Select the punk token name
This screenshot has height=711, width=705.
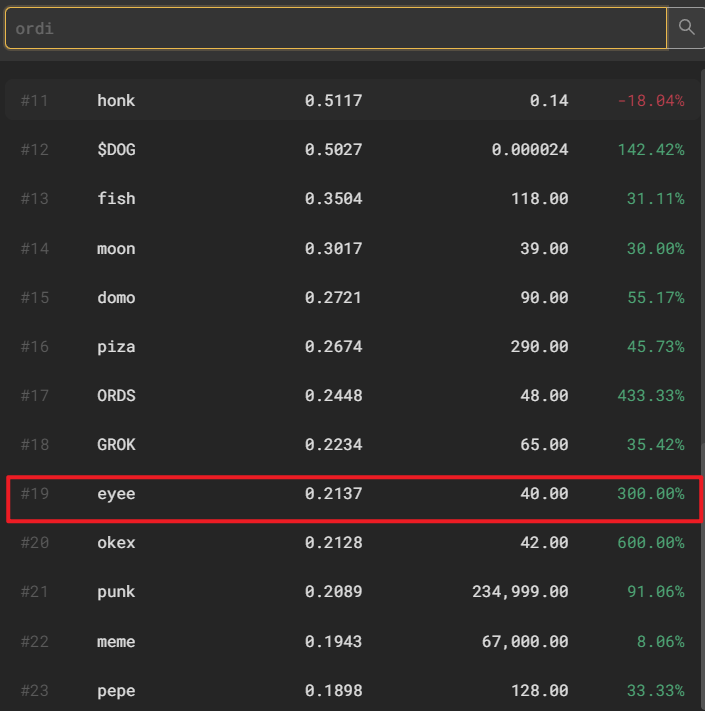pos(116,592)
